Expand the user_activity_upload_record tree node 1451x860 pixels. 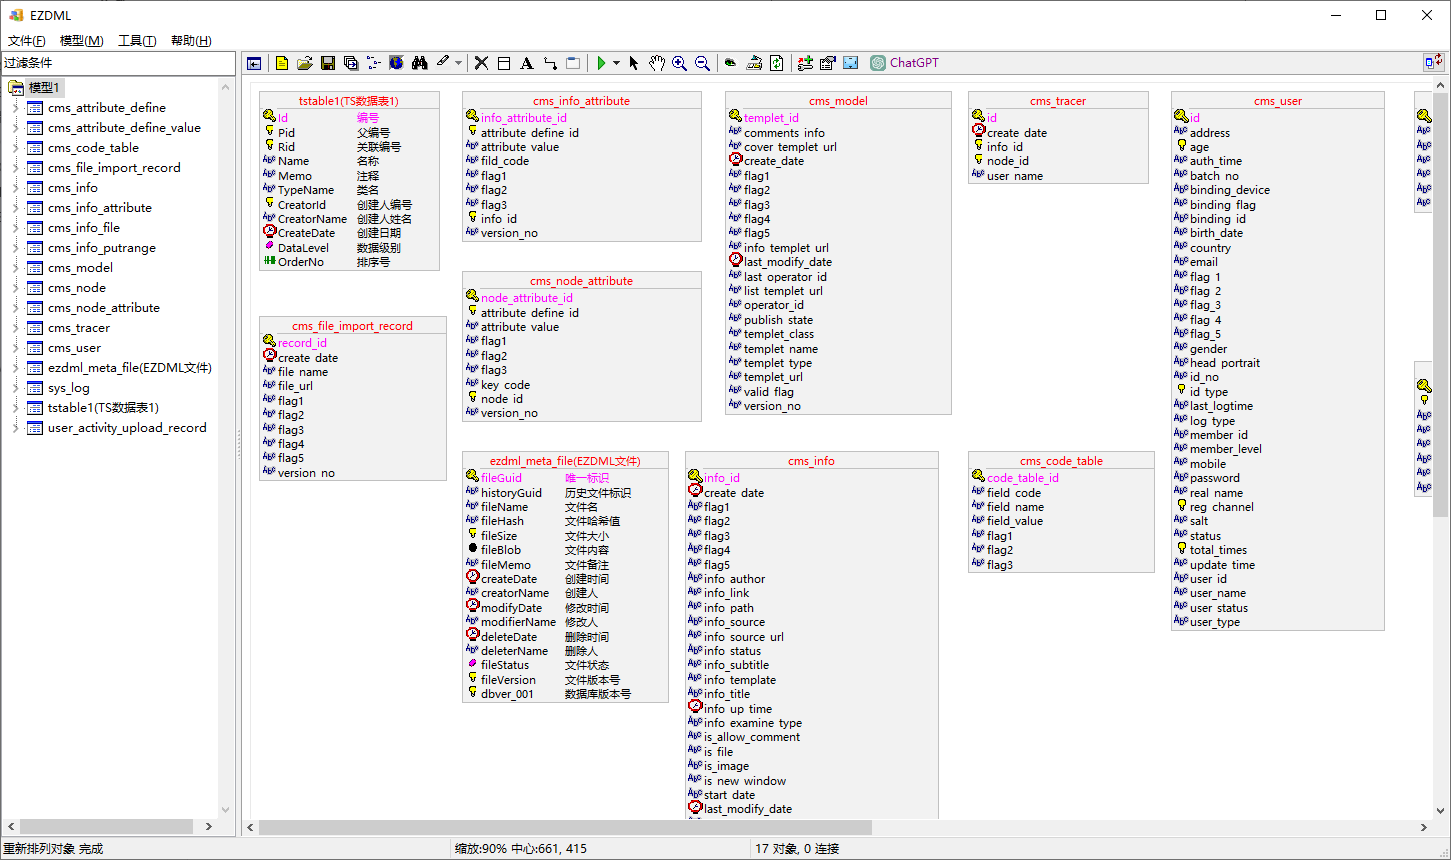coord(15,428)
